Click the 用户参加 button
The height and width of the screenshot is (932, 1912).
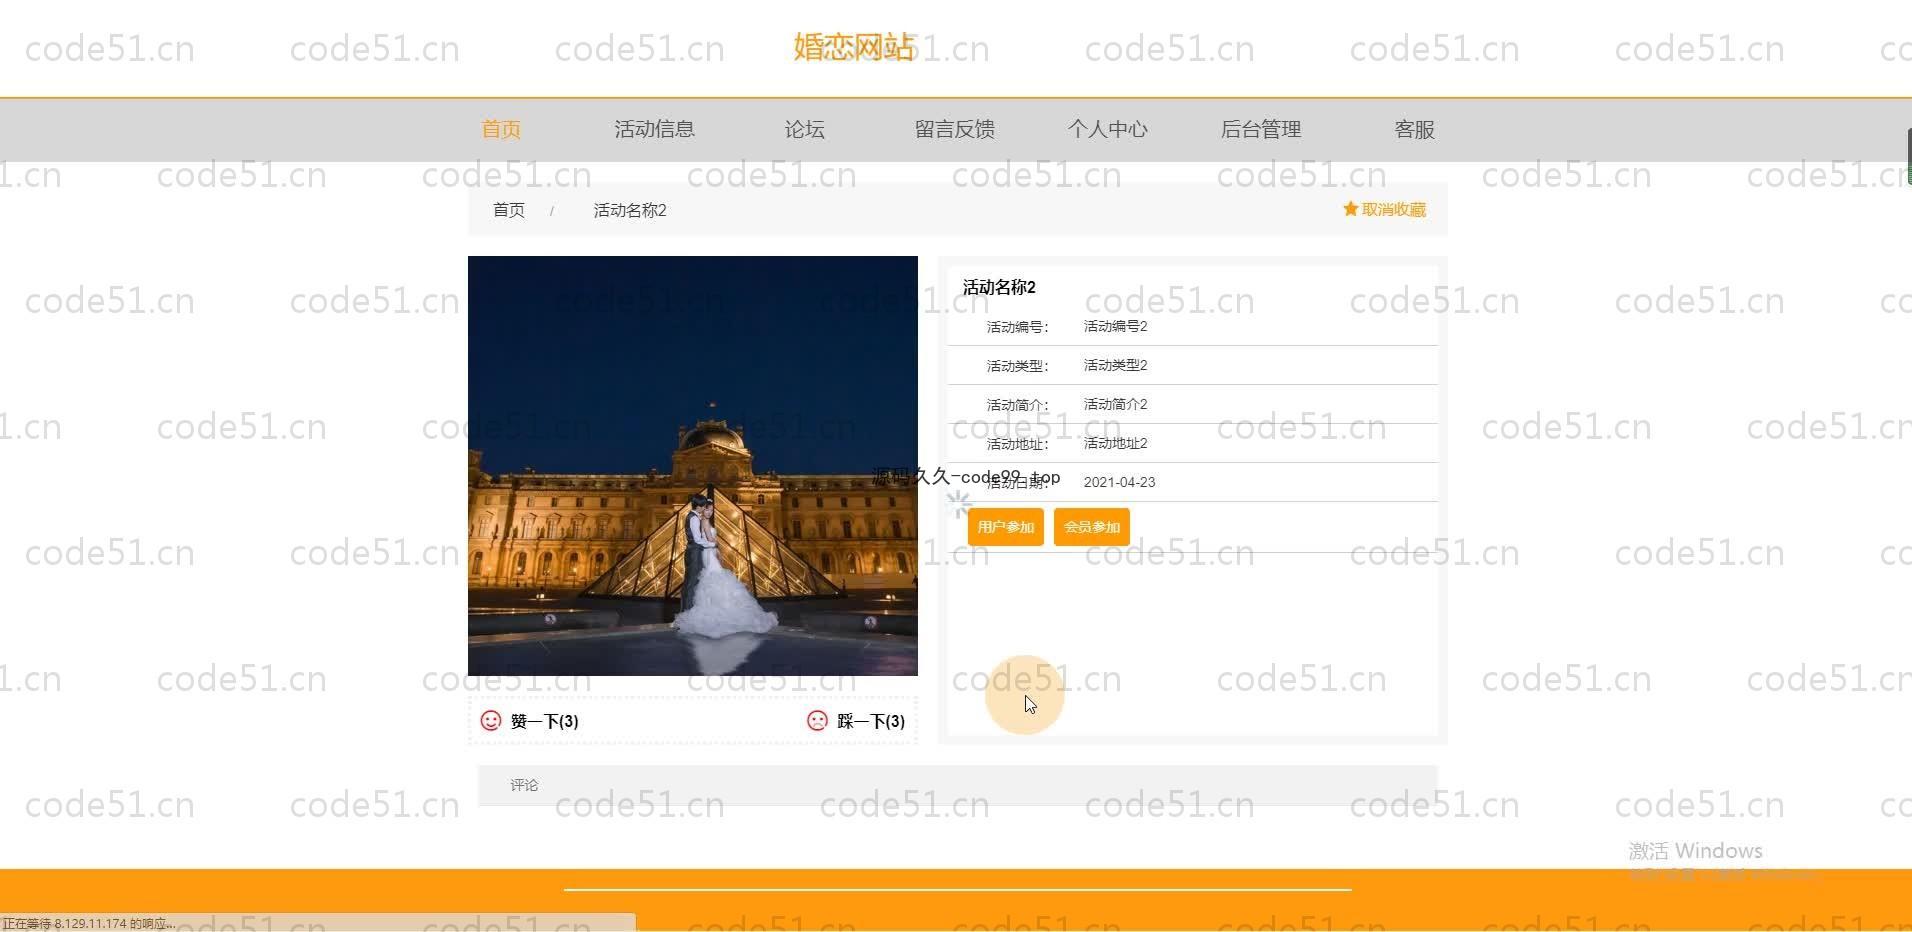1005,527
